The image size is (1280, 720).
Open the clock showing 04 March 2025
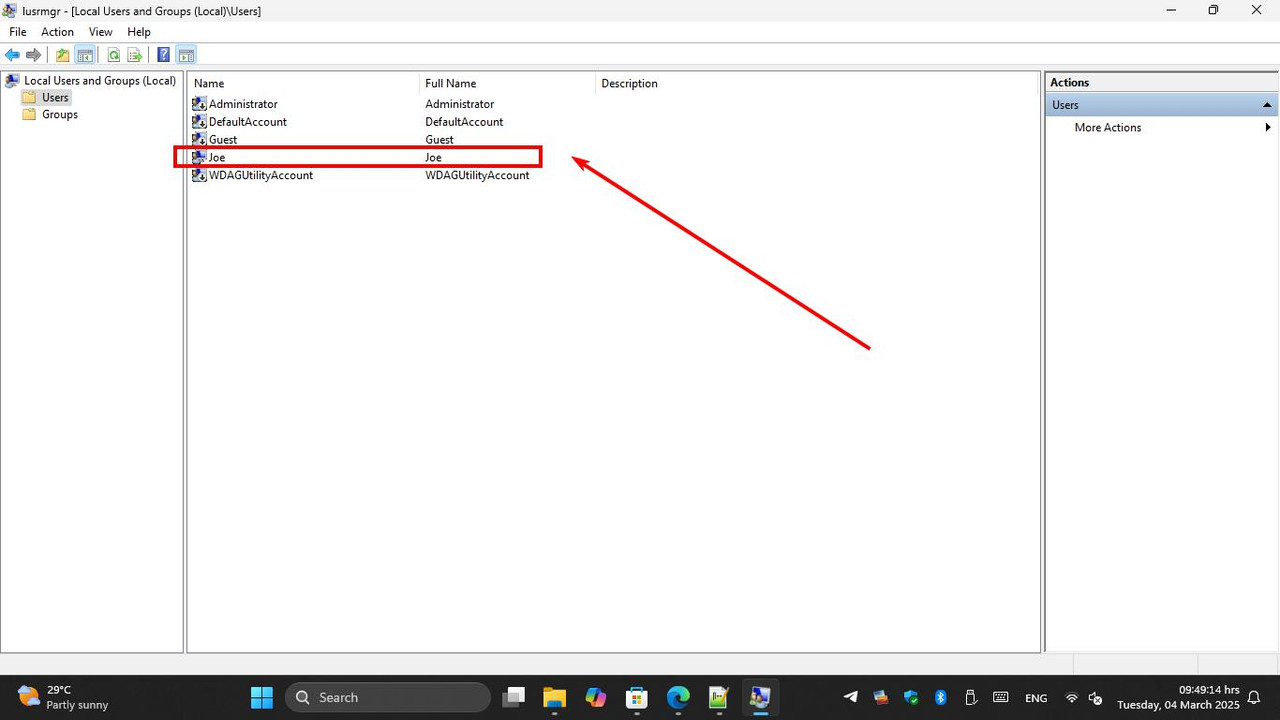1178,697
